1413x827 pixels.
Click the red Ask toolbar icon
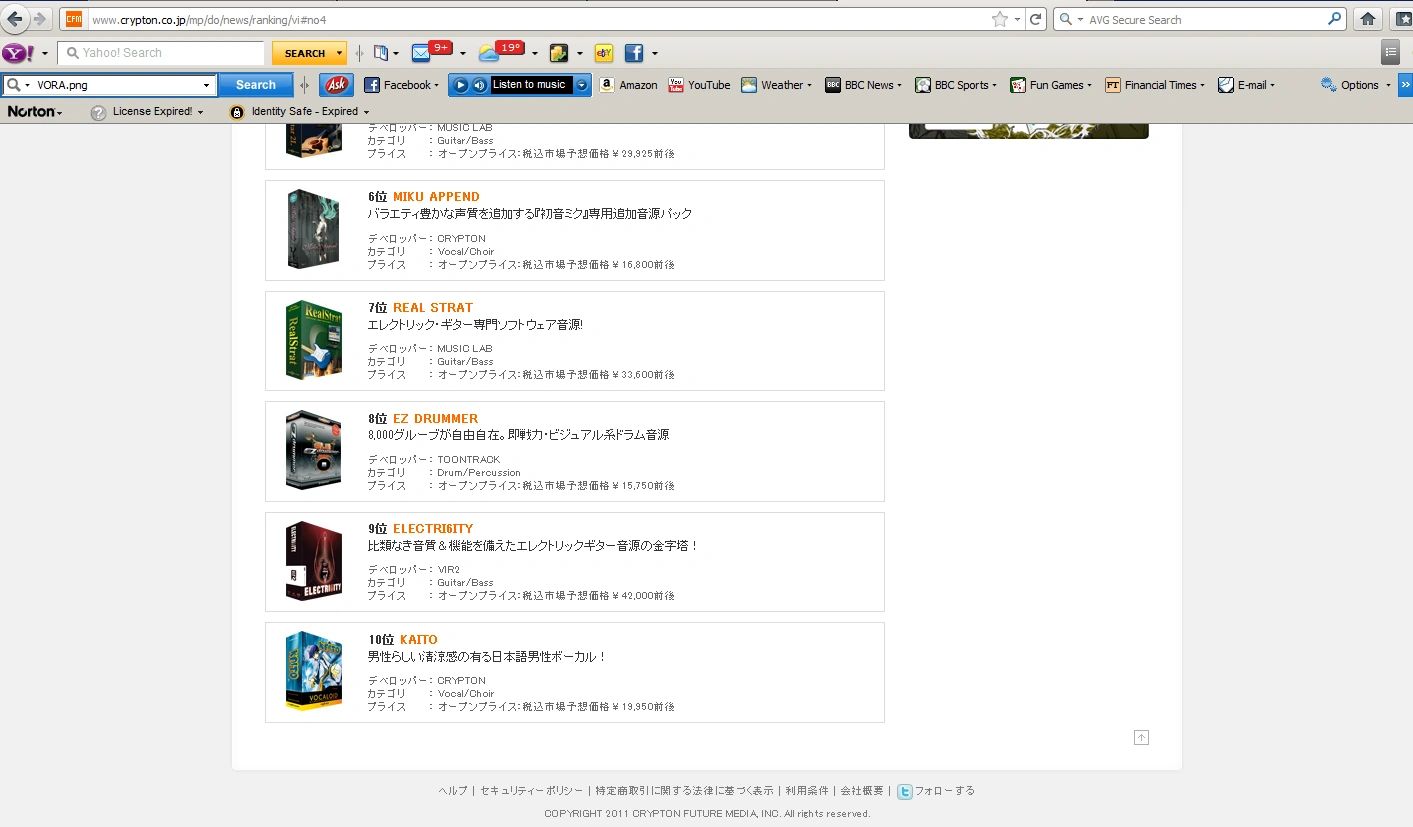[337, 85]
